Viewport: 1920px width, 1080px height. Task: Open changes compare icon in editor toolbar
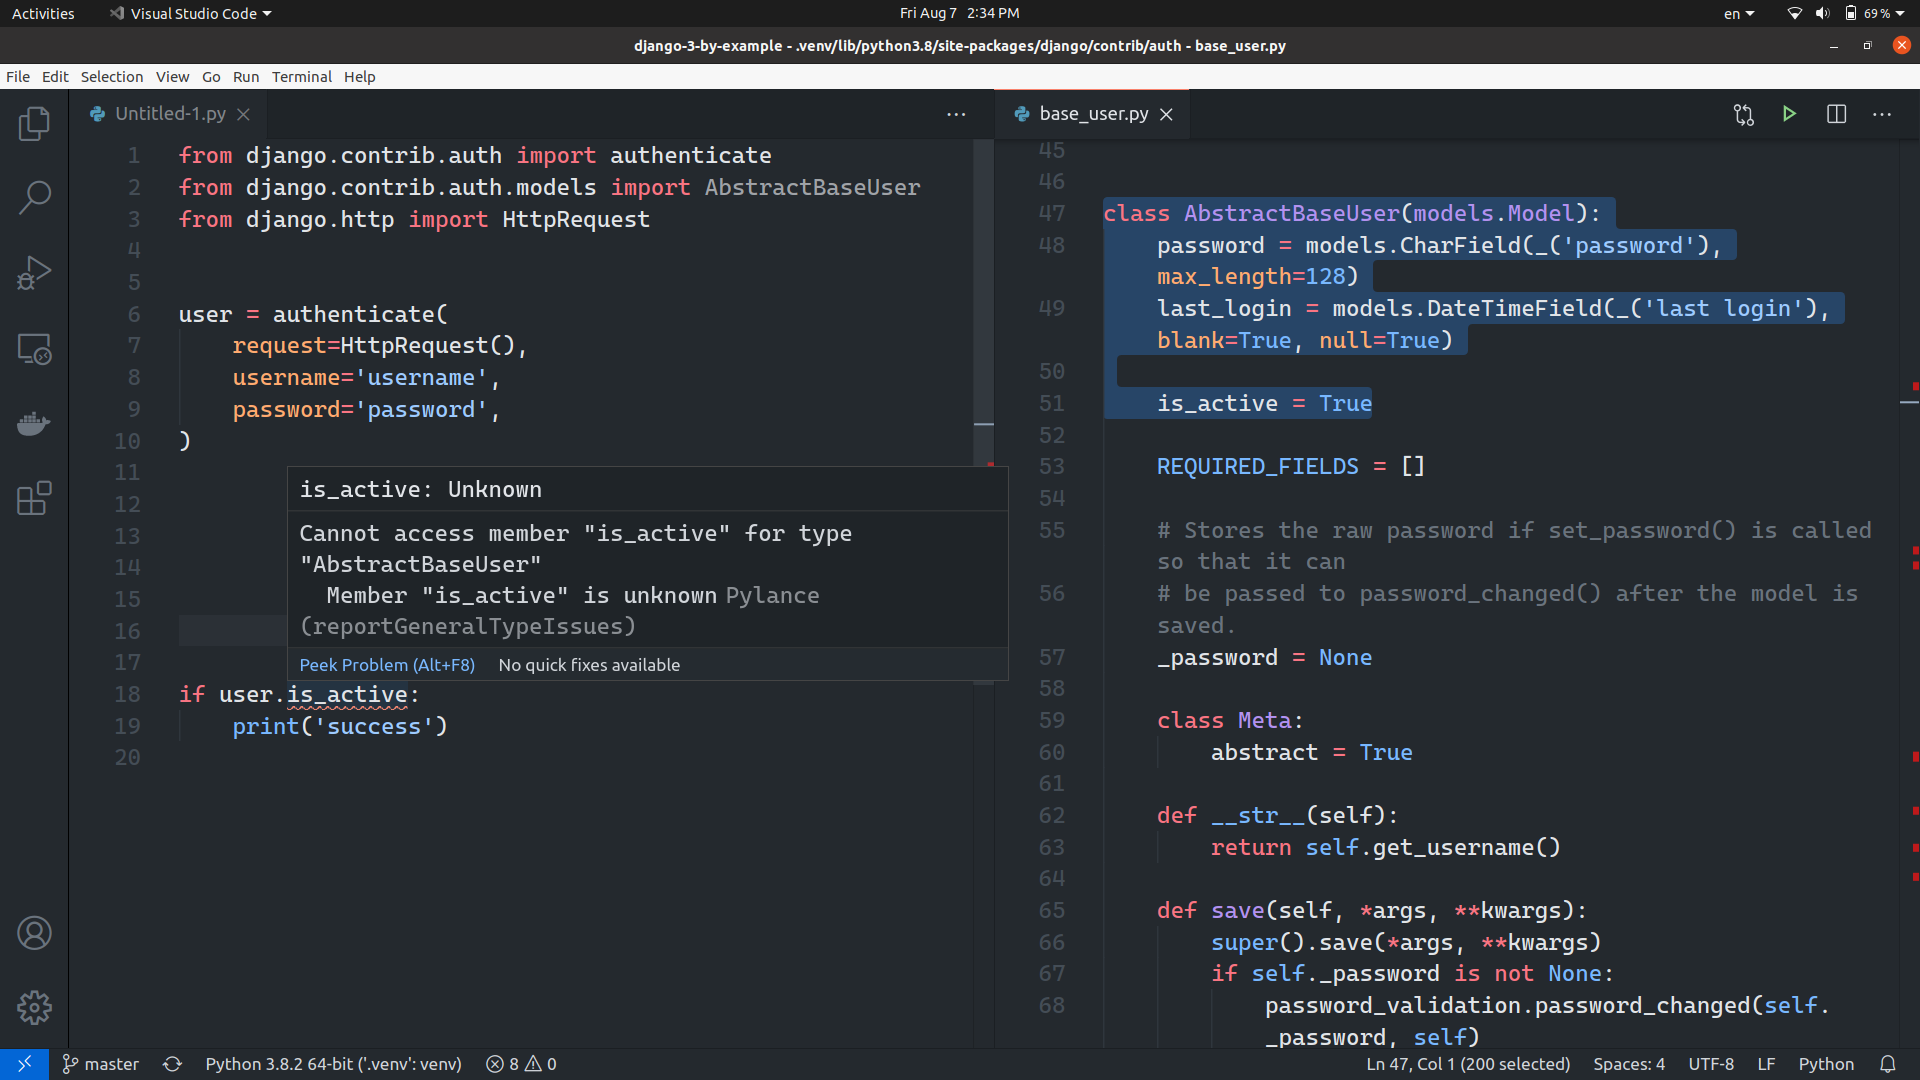click(x=1744, y=114)
